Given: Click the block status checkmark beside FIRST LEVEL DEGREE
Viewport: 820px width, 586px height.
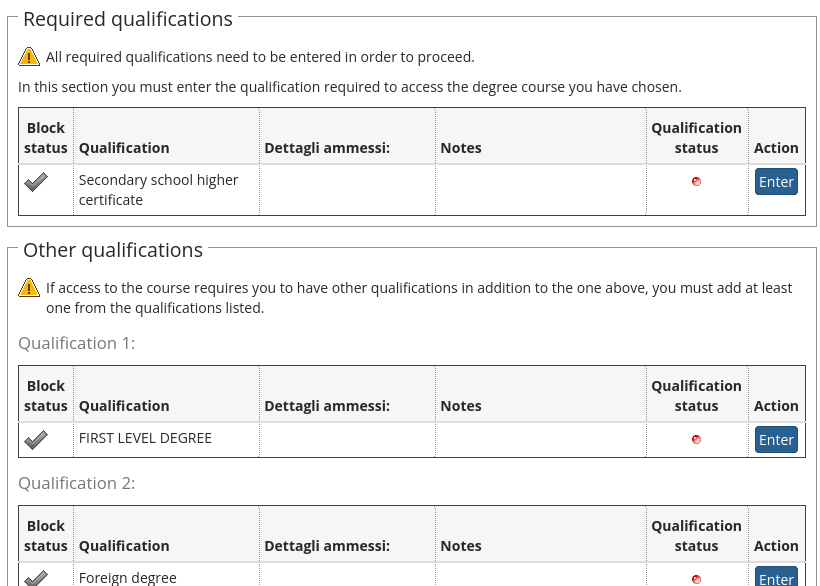Looking at the screenshot, I should 36,439.
